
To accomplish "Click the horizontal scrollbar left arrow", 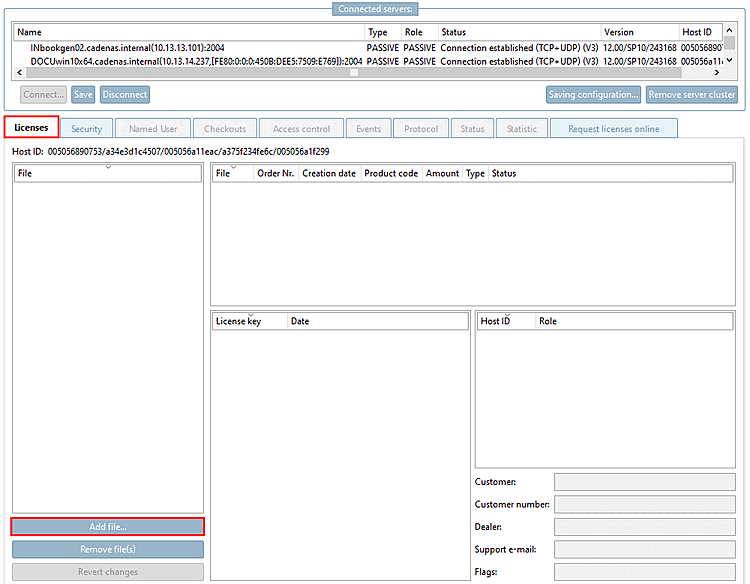I will coord(20,73).
